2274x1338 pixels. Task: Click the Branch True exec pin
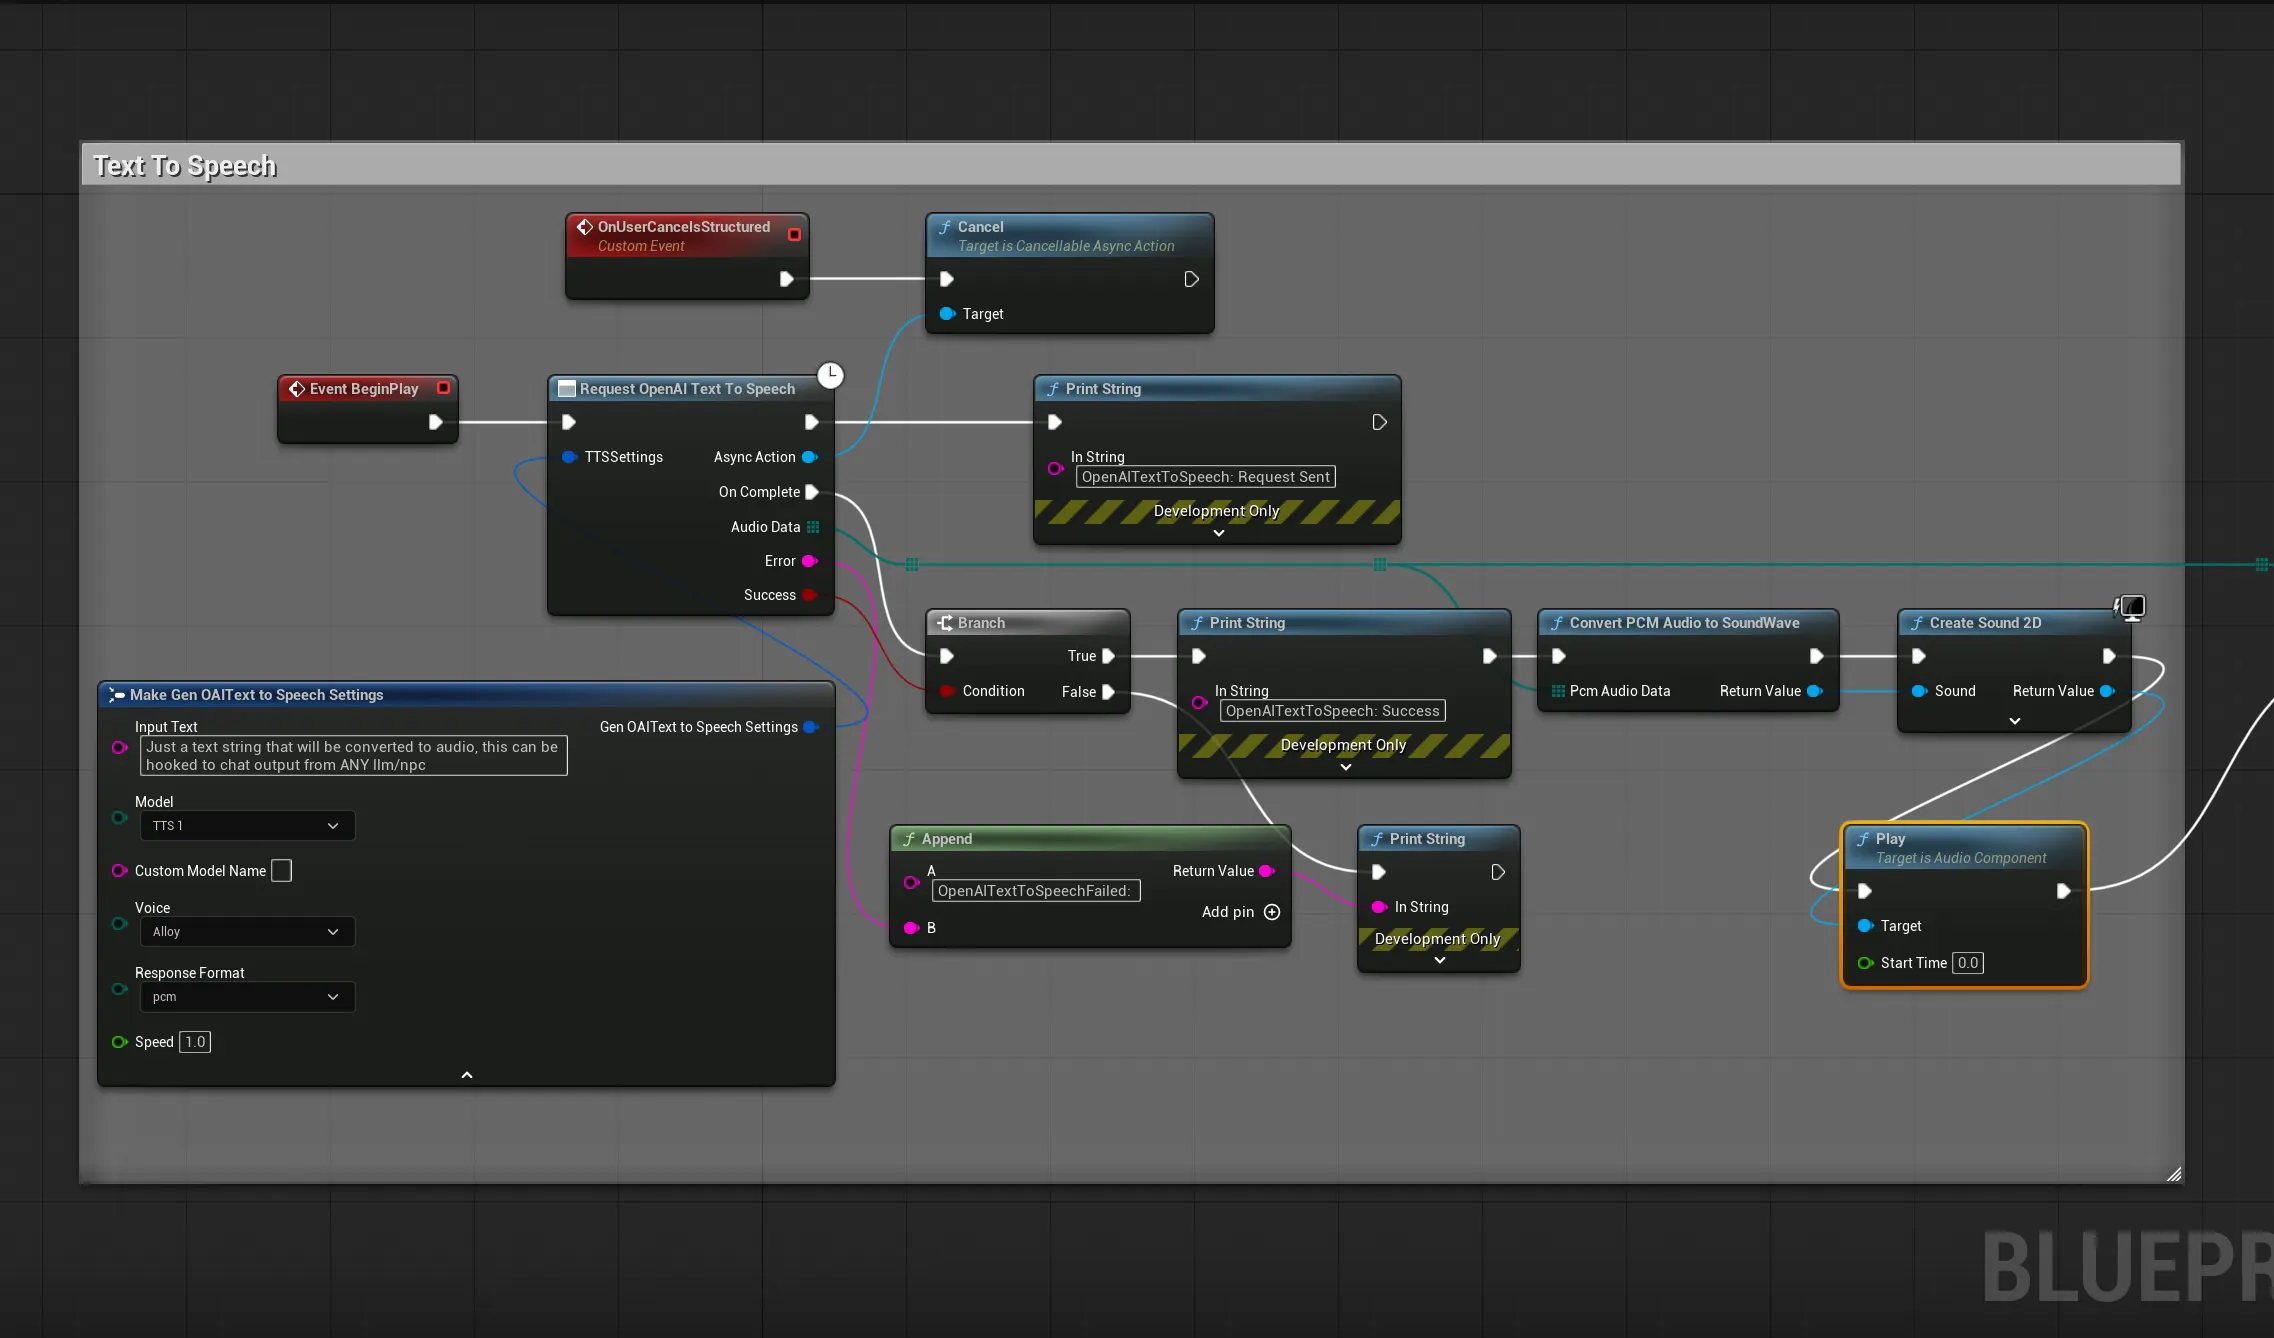pyautogui.click(x=1108, y=656)
